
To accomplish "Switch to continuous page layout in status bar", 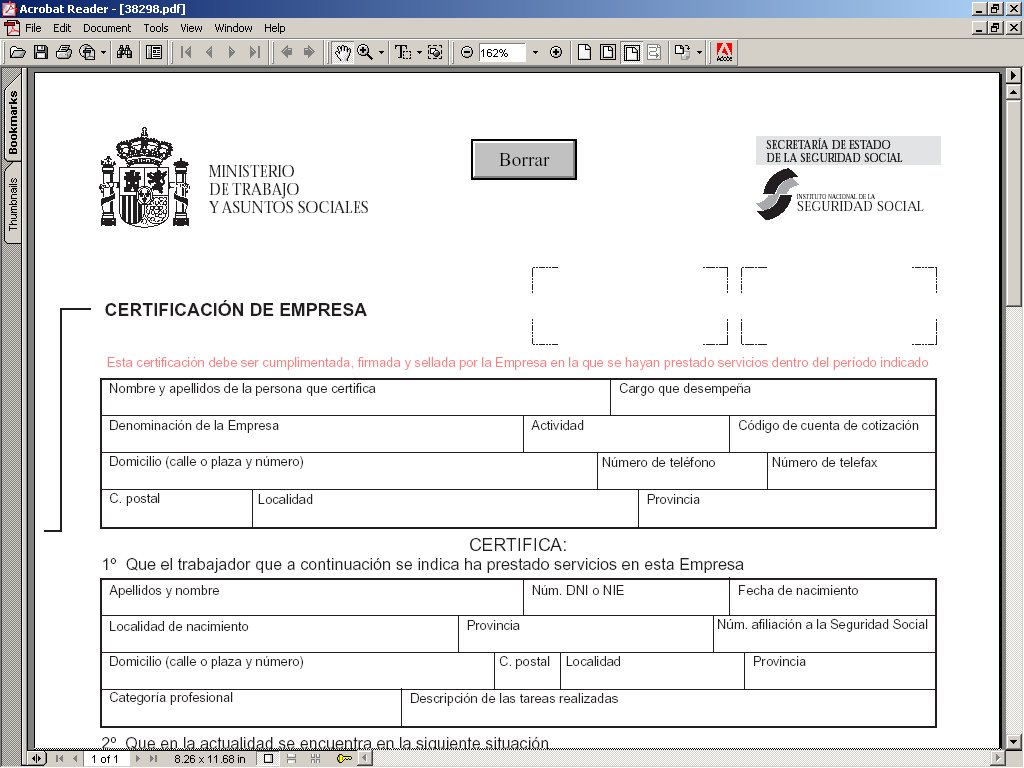I will click(x=292, y=758).
